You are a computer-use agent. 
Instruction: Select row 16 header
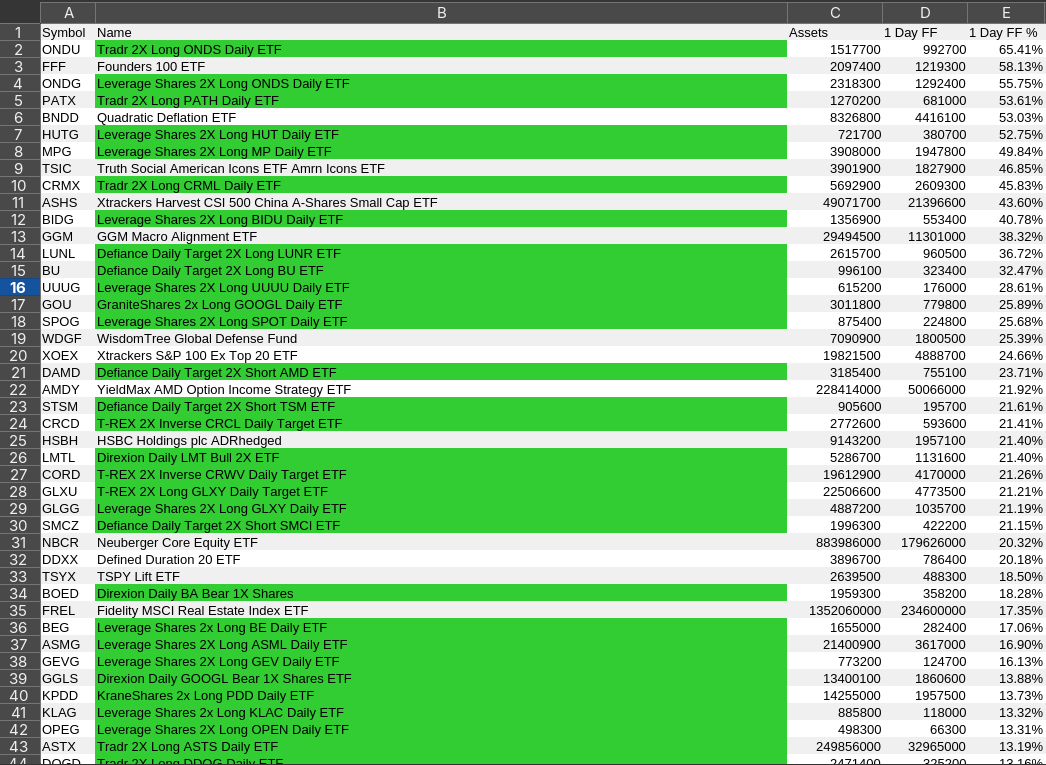pos(20,287)
